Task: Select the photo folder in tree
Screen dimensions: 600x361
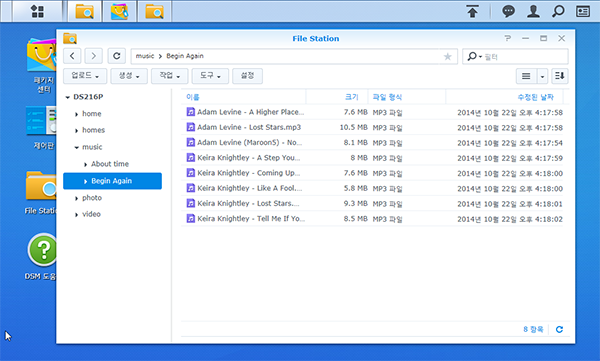Action: [x=92, y=198]
